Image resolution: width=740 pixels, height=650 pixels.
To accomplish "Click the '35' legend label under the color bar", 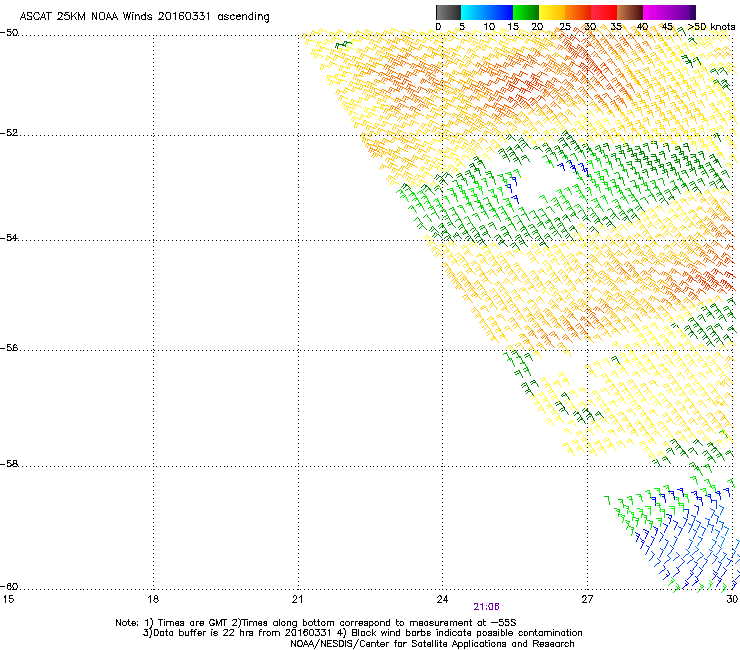I will coord(616,27).
